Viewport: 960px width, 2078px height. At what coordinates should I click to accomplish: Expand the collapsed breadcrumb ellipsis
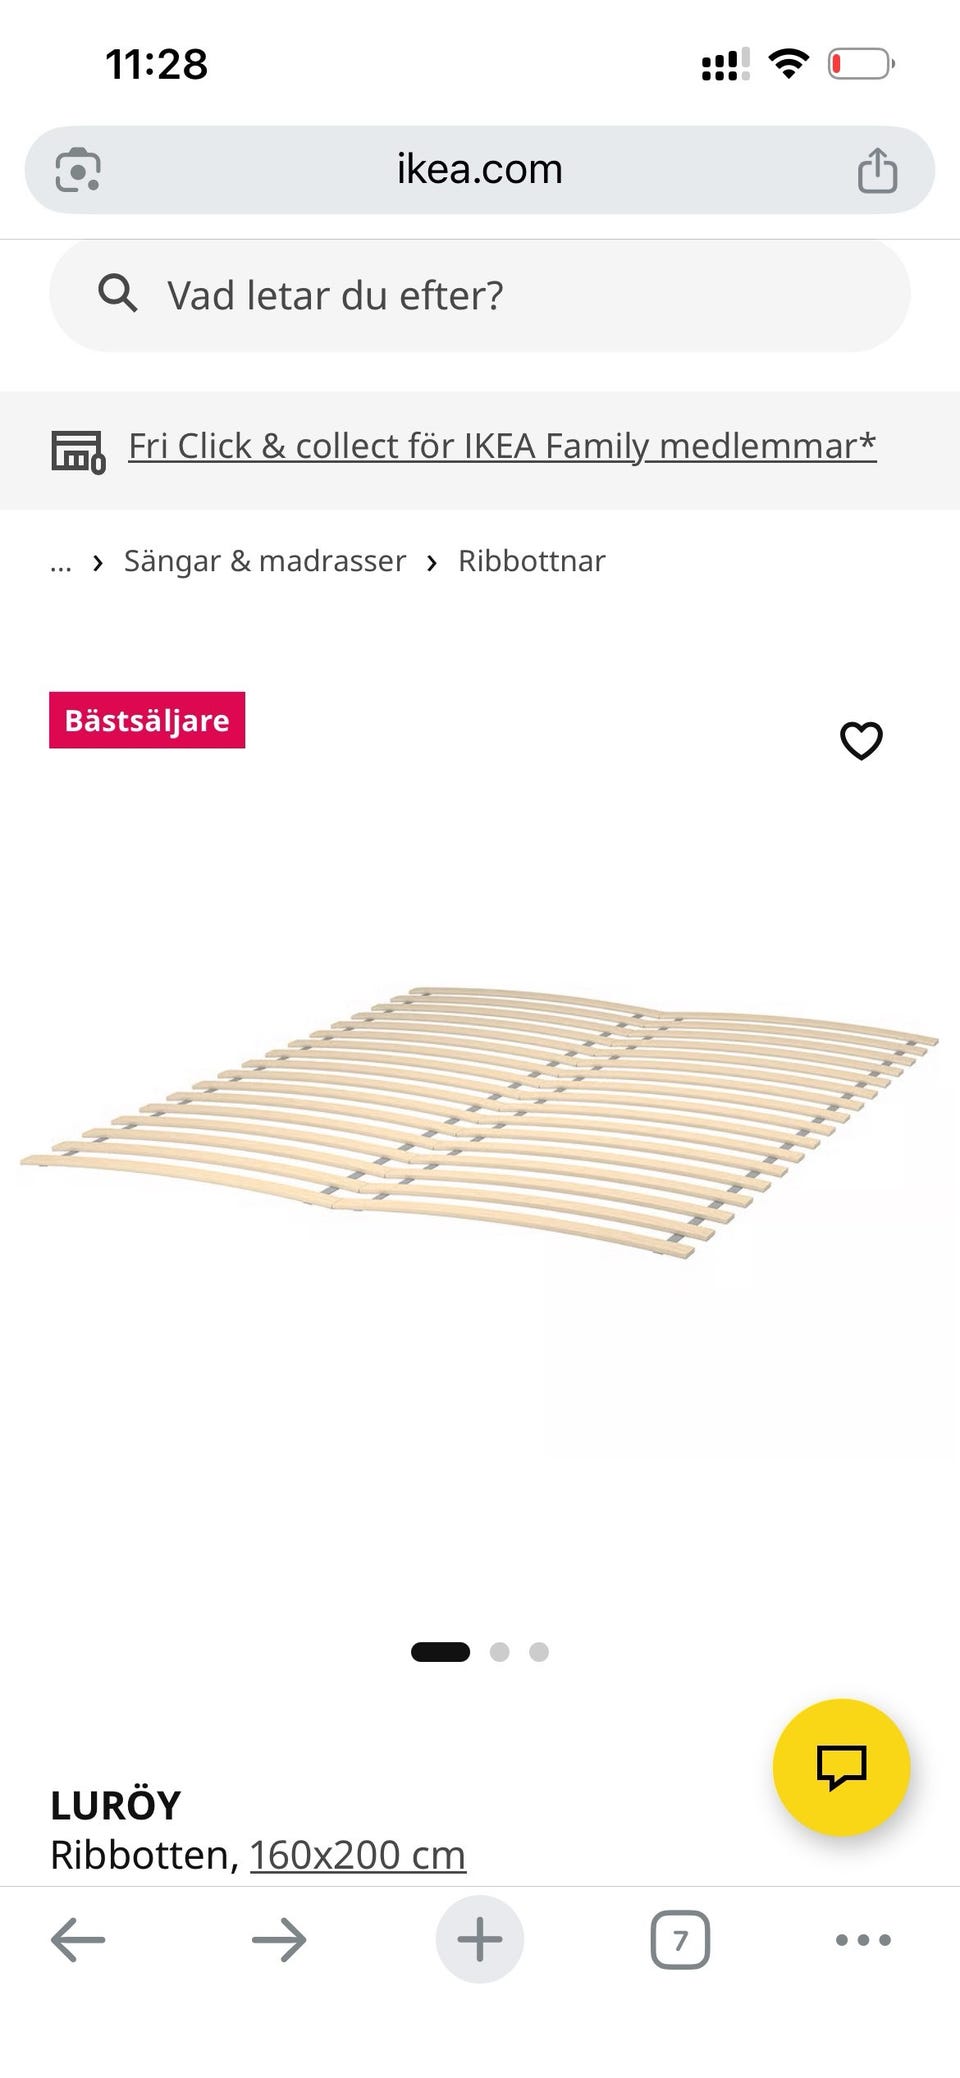click(61, 562)
